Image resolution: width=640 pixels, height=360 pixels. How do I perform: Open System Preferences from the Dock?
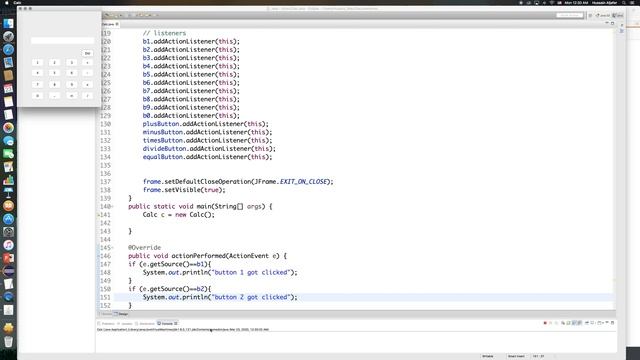point(8,232)
